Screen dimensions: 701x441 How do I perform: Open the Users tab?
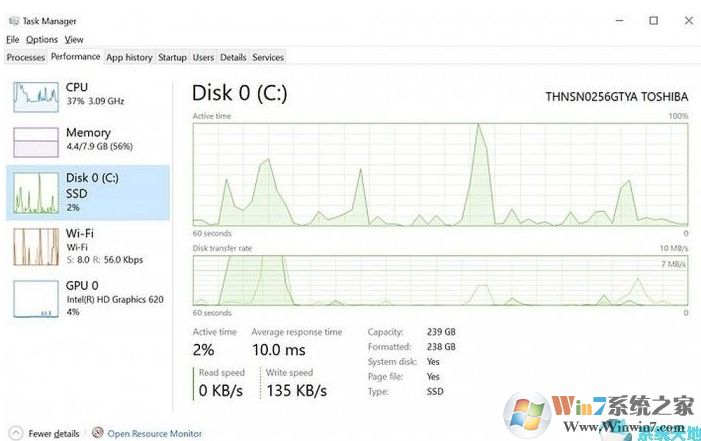click(203, 58)
